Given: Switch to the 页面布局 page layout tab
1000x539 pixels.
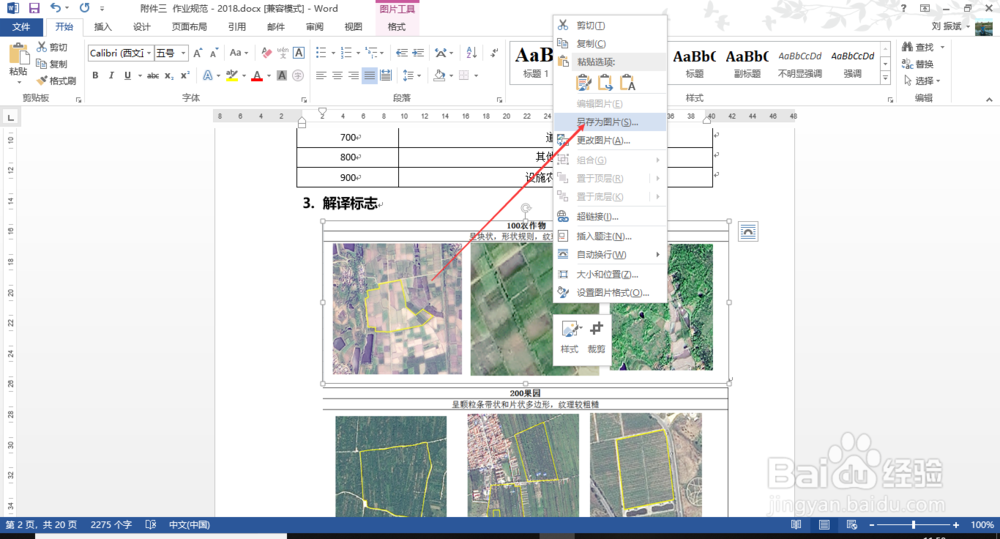Looking at the screenshot, I should 189,27.
